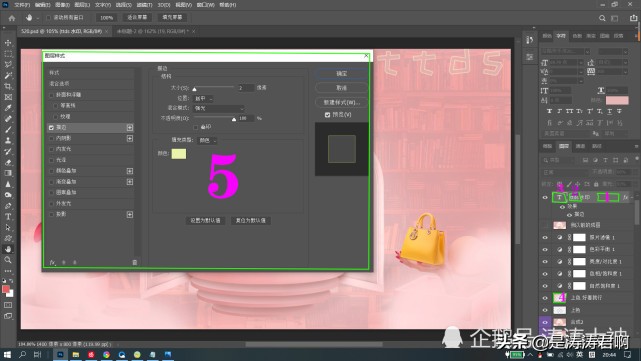Select the History Brush tool
Viewport: 641px width, 361px height.
point(8,151)
